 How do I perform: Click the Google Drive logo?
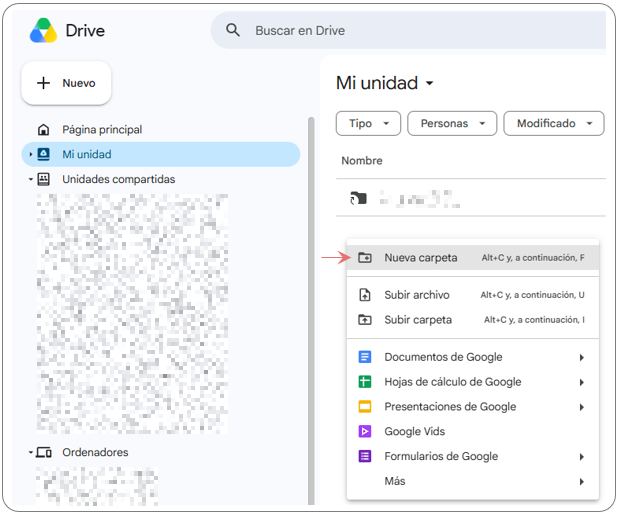click(43, 30)
